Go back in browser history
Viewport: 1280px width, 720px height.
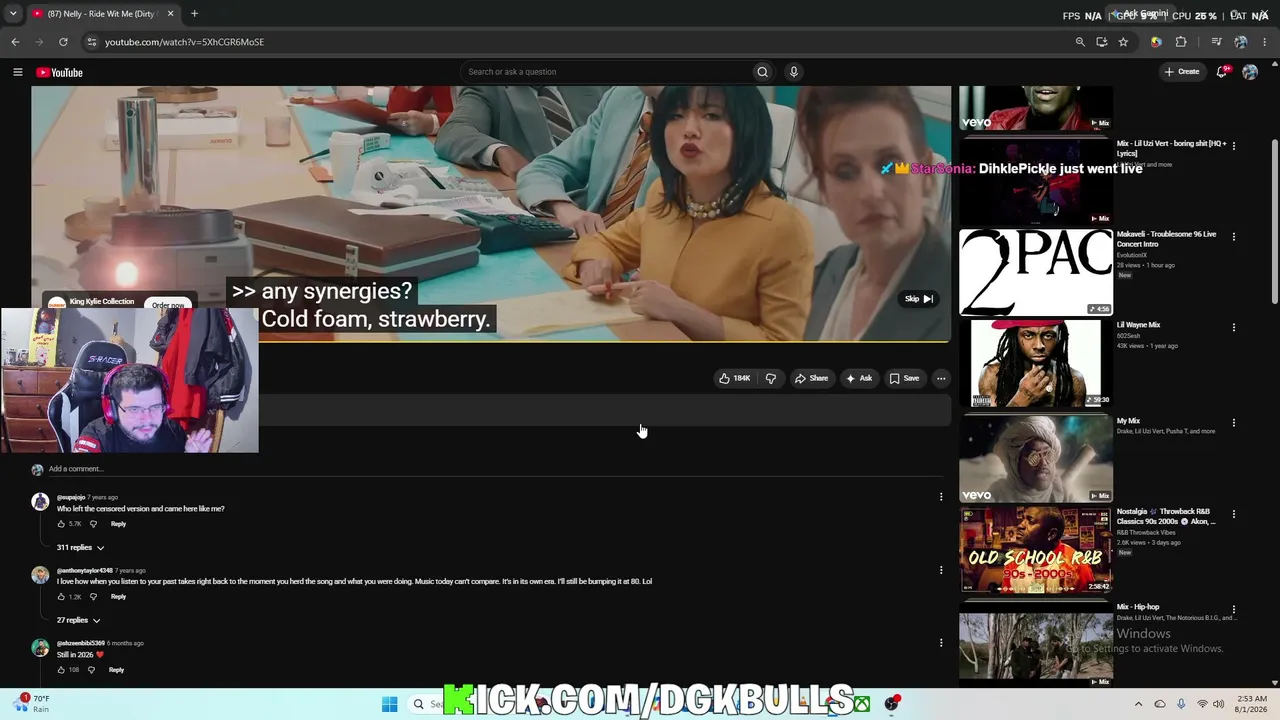(x=15, y=42)
